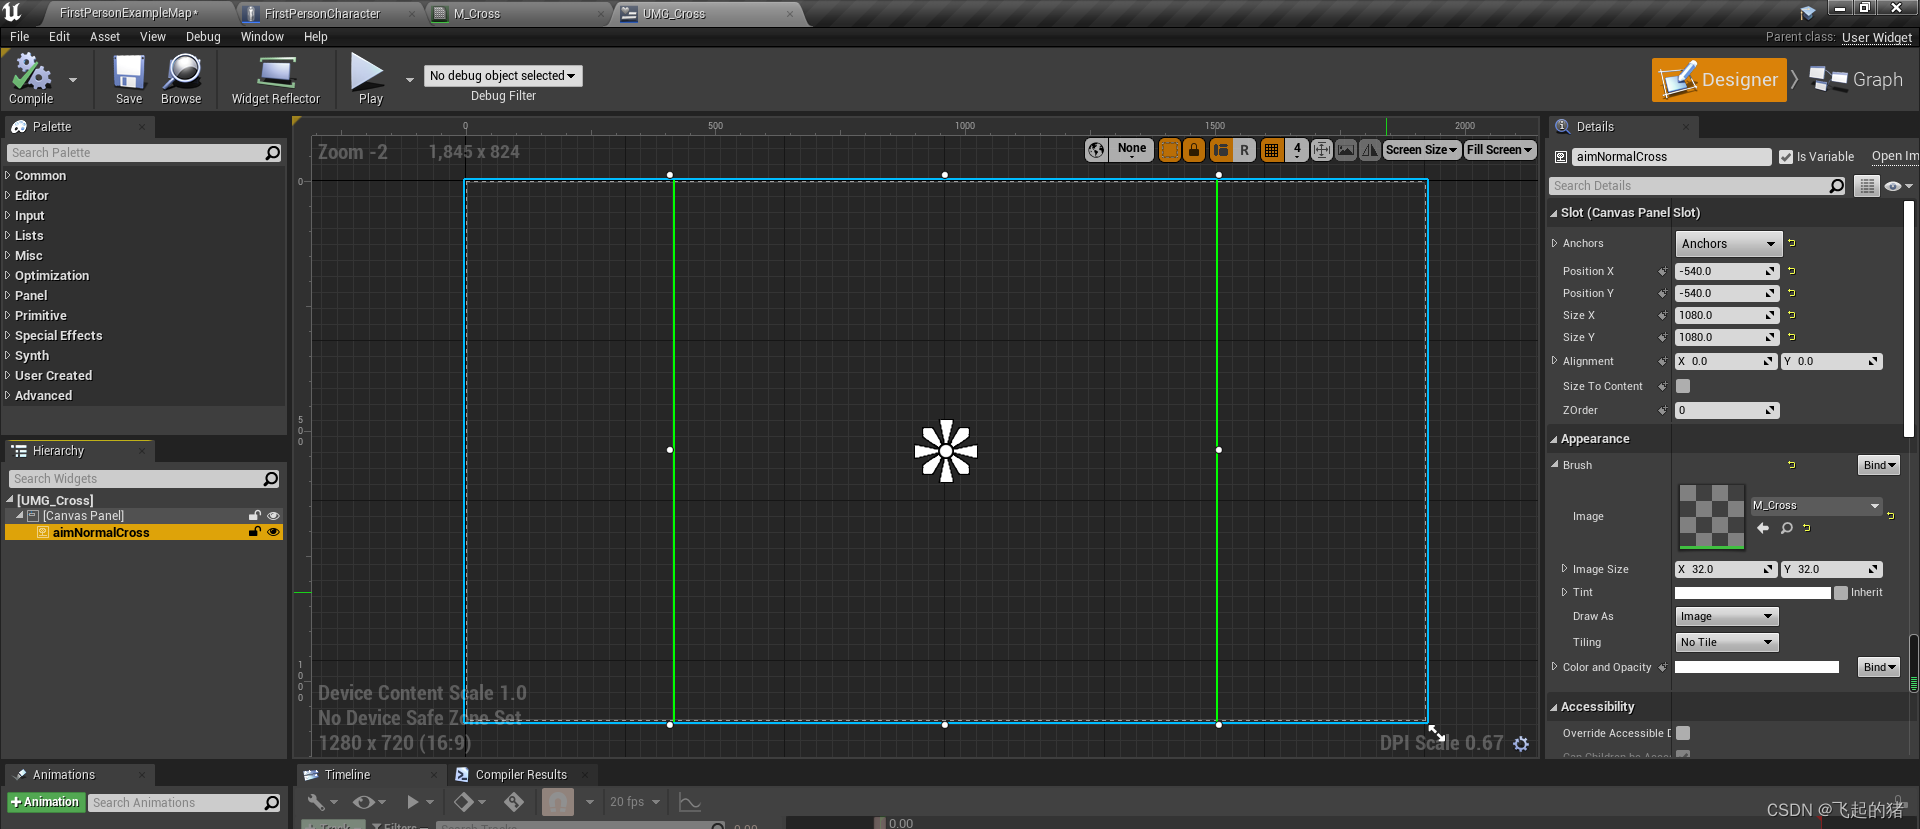Viewport: 1920px width, 829px height.
Task: Open the Tiling dropdown
Action: point(1727,643)
